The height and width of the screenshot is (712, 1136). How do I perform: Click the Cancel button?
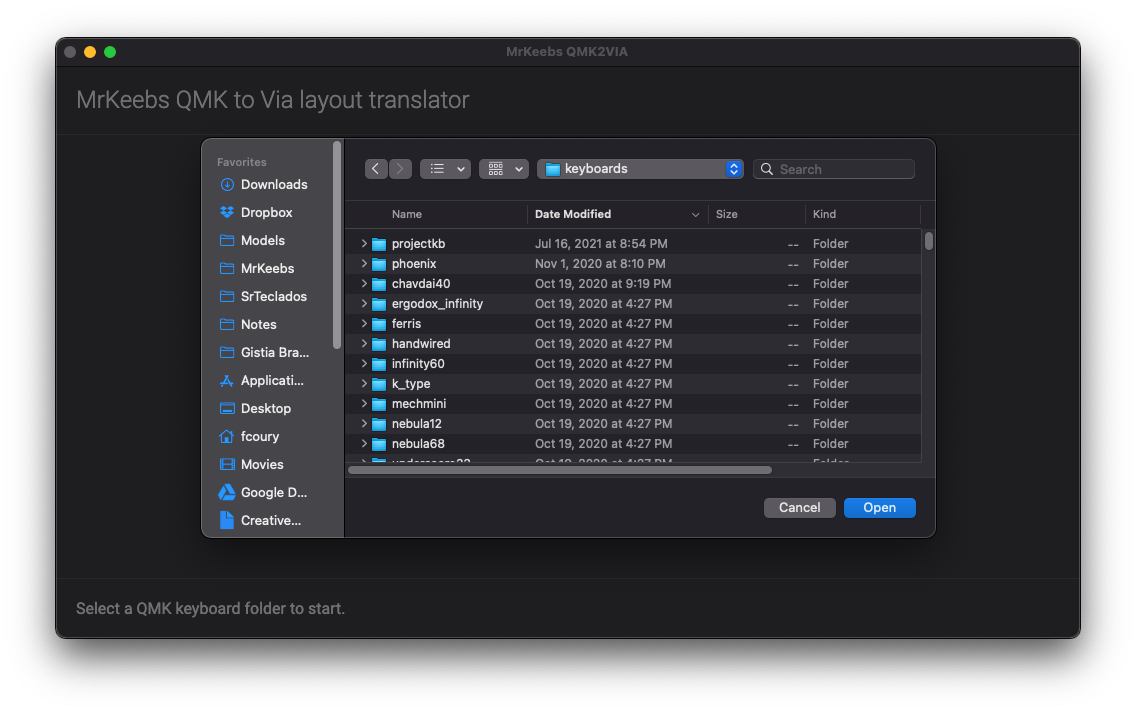tap(800, 508)
